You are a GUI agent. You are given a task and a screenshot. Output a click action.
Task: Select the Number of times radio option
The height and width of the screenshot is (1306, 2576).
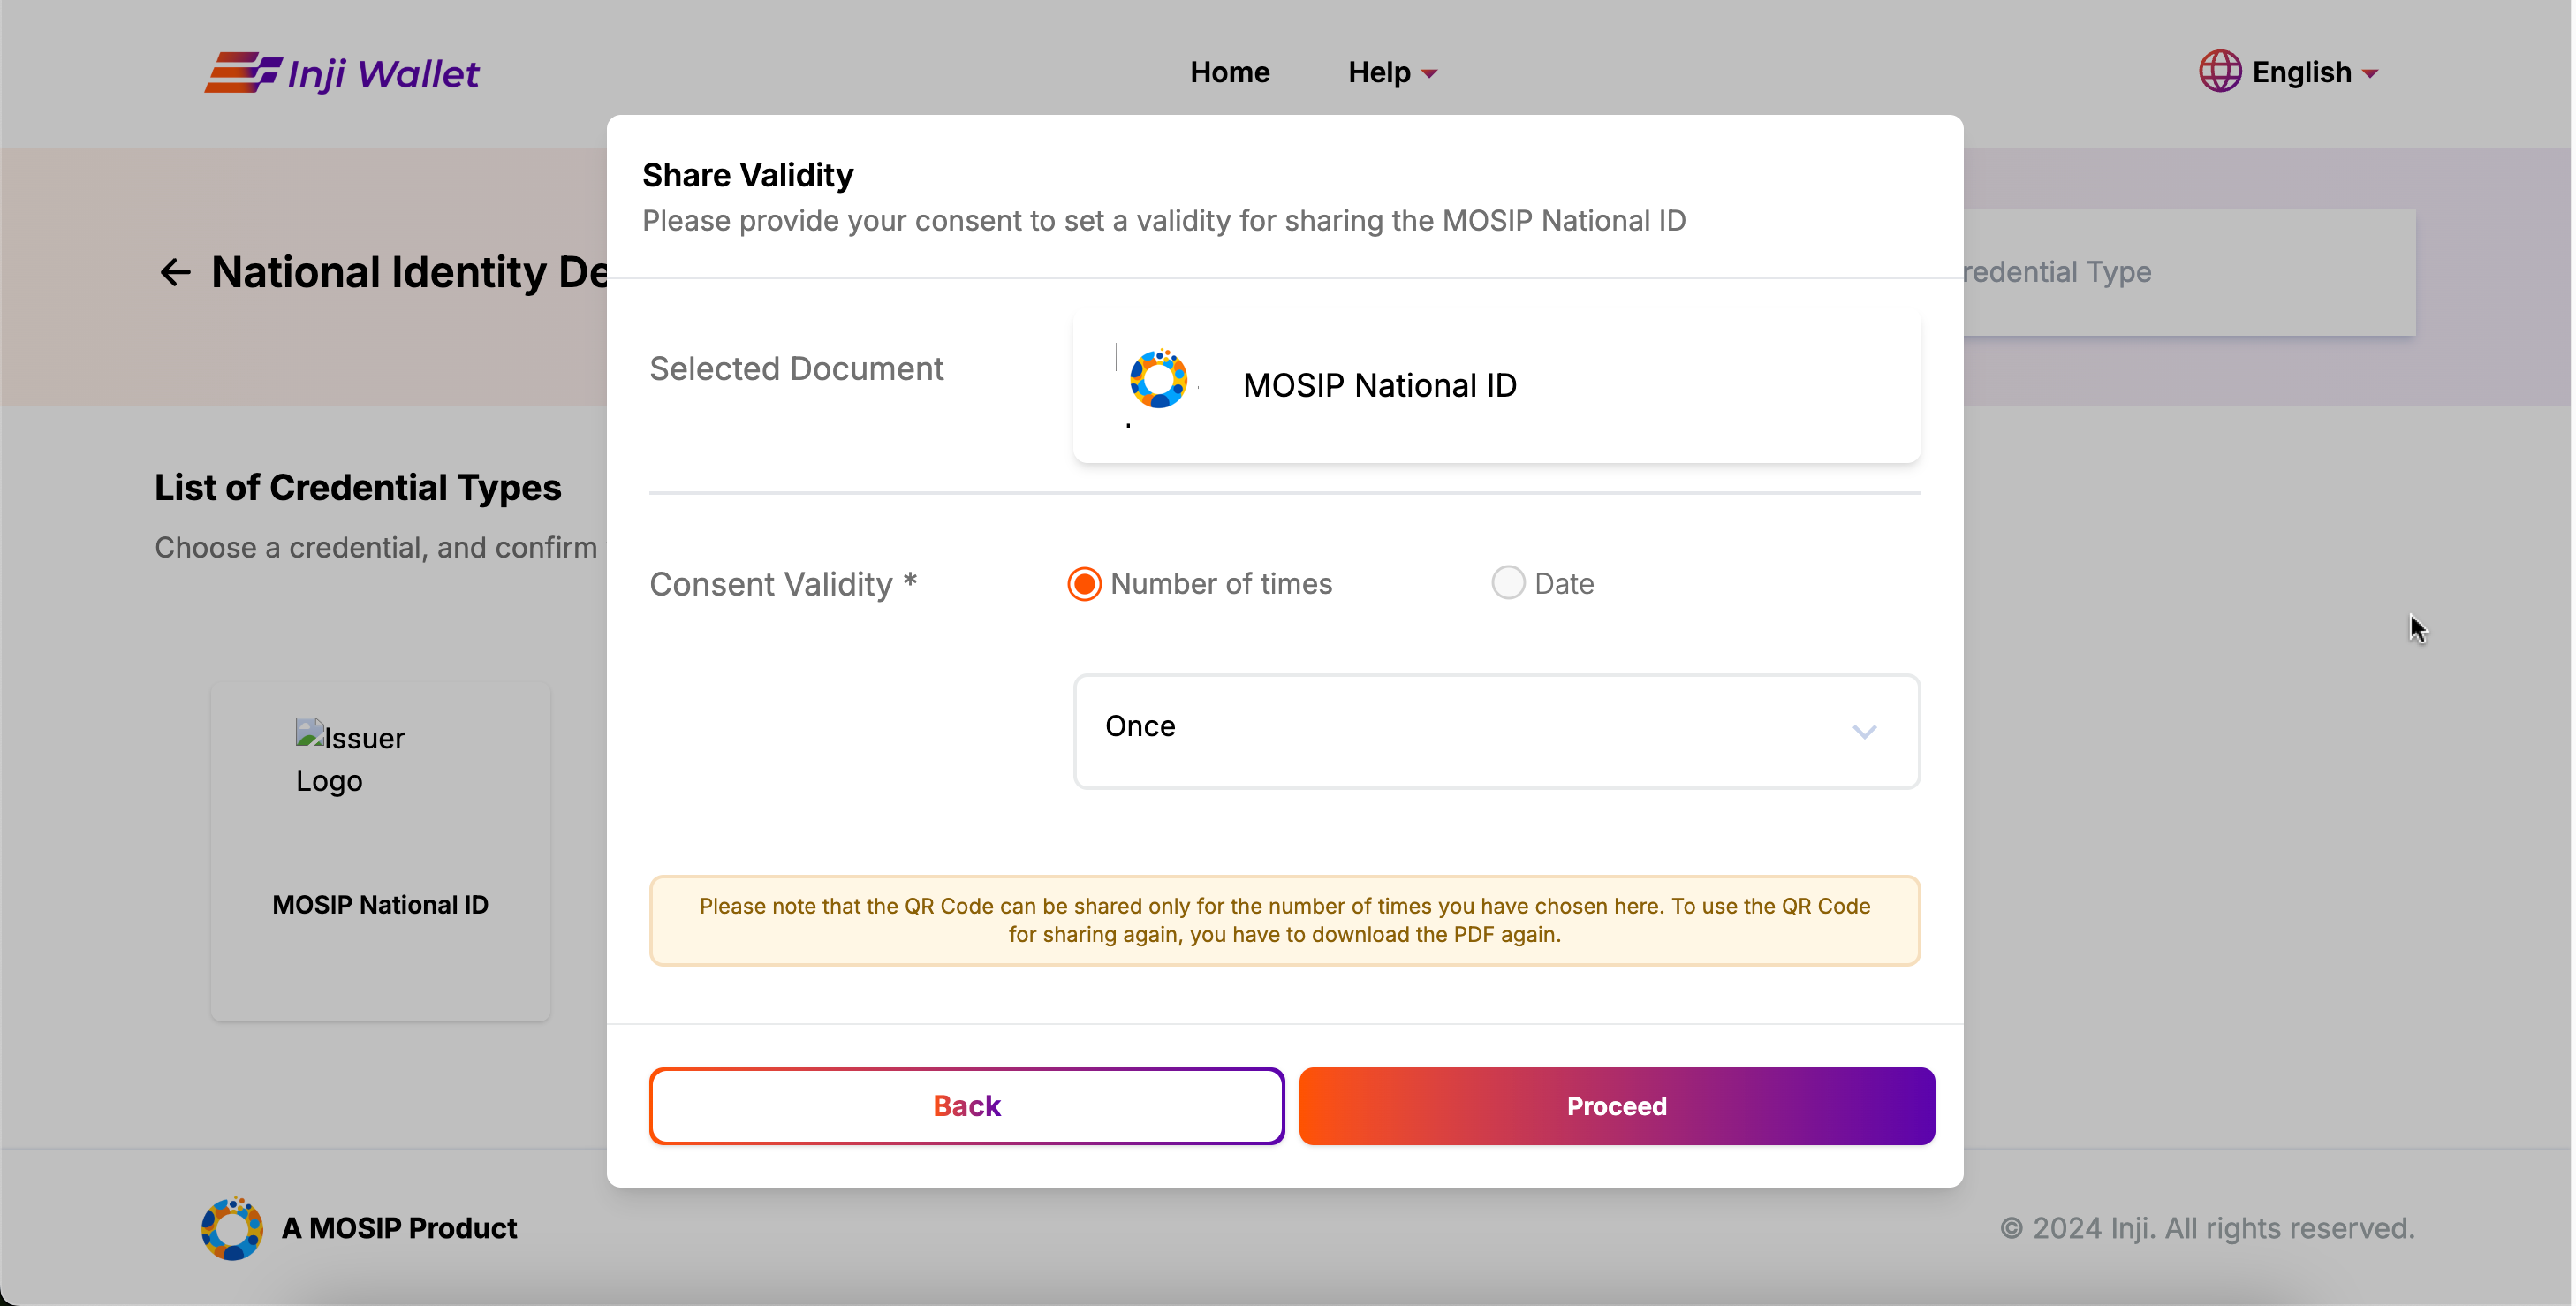[x=1084, y=584]
